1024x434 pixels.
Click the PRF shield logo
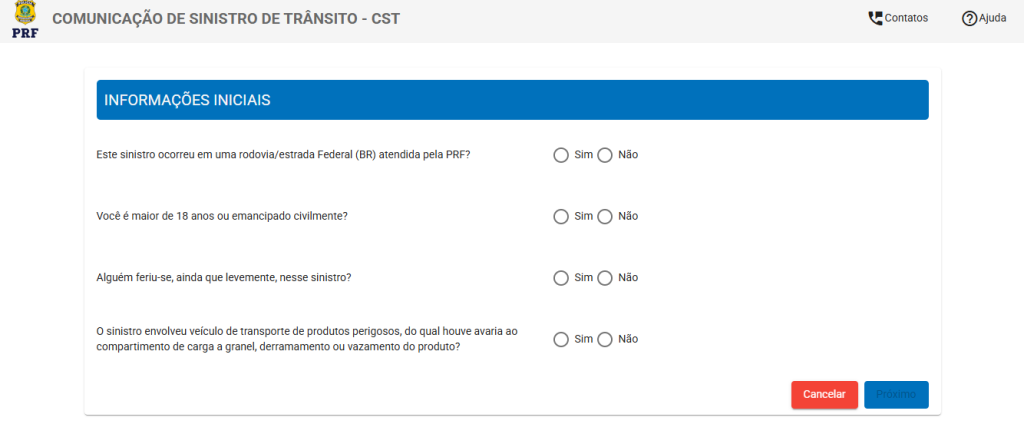pos(25,19)
